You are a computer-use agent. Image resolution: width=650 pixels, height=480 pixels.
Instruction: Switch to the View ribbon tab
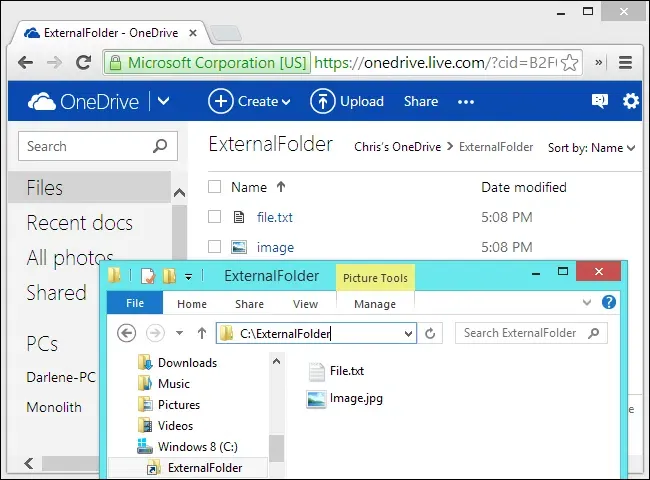point(305,304)
